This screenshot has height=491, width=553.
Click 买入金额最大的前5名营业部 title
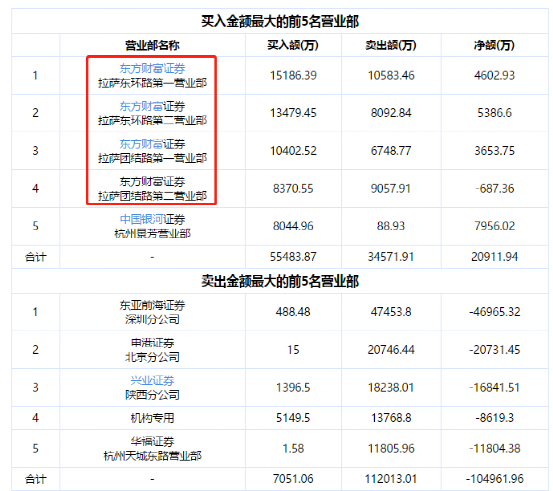280,22
